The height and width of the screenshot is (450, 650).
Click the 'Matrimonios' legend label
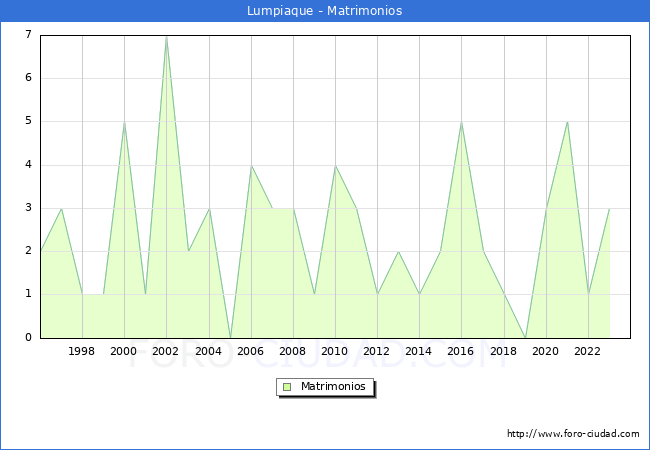pyautogui.click(x=333, y=386)
